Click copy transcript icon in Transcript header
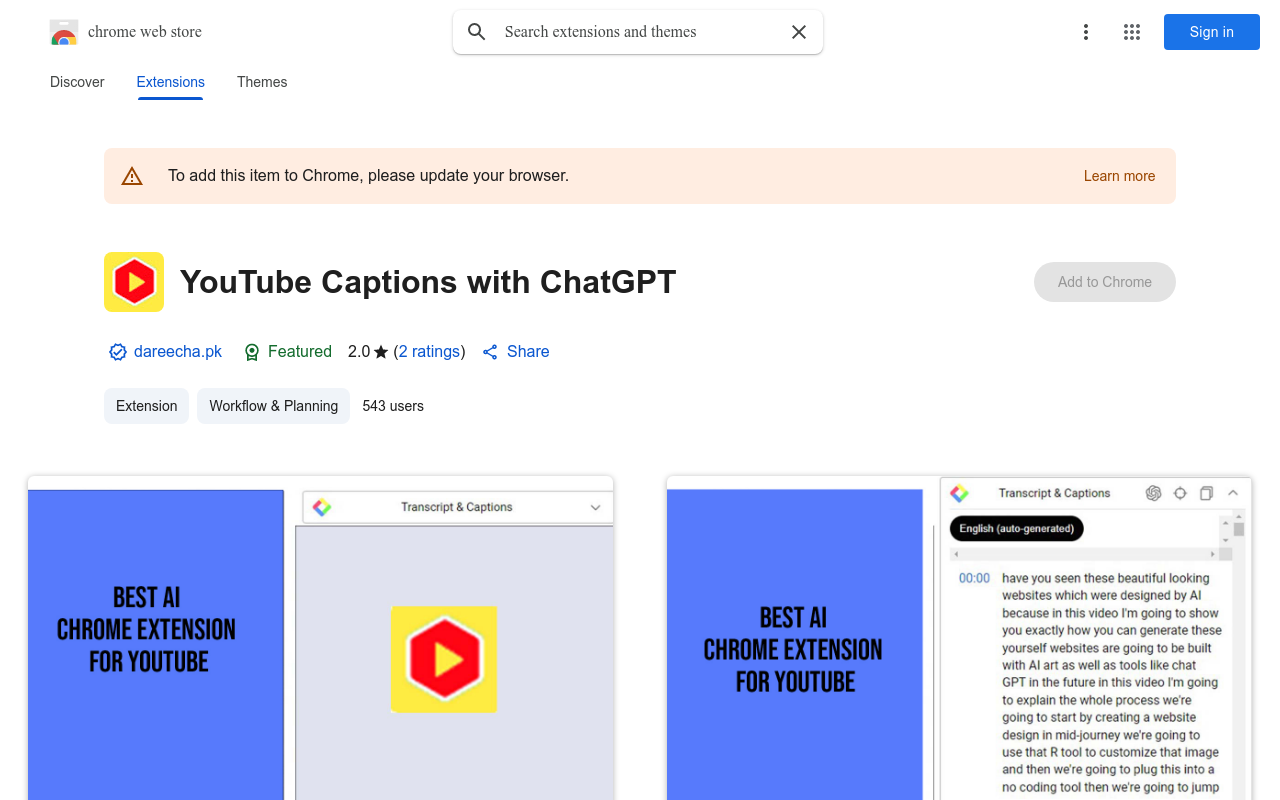The image size is (1280, 800). (1207, 493)
